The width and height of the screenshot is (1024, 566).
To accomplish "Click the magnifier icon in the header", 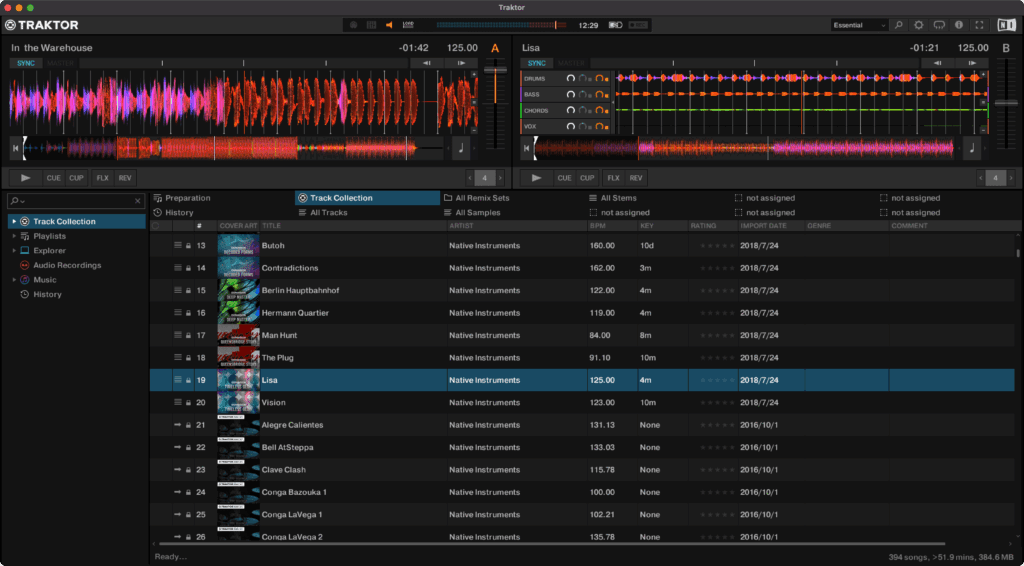I will coord(898,25).
